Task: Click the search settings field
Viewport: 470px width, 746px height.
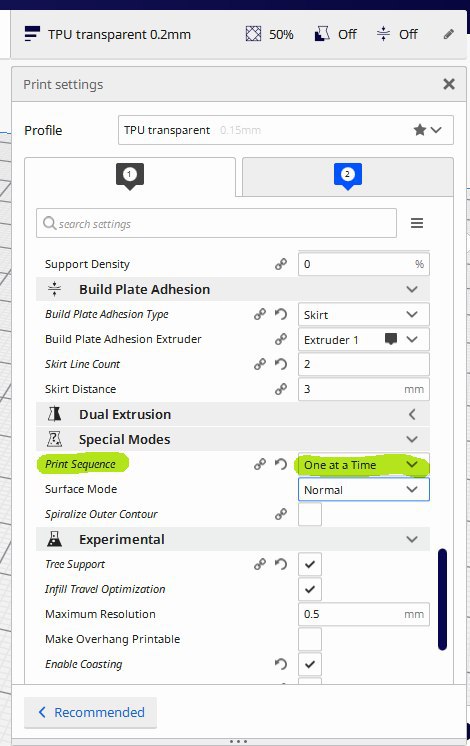Action: pyautogui.click(x=216, y=223)
